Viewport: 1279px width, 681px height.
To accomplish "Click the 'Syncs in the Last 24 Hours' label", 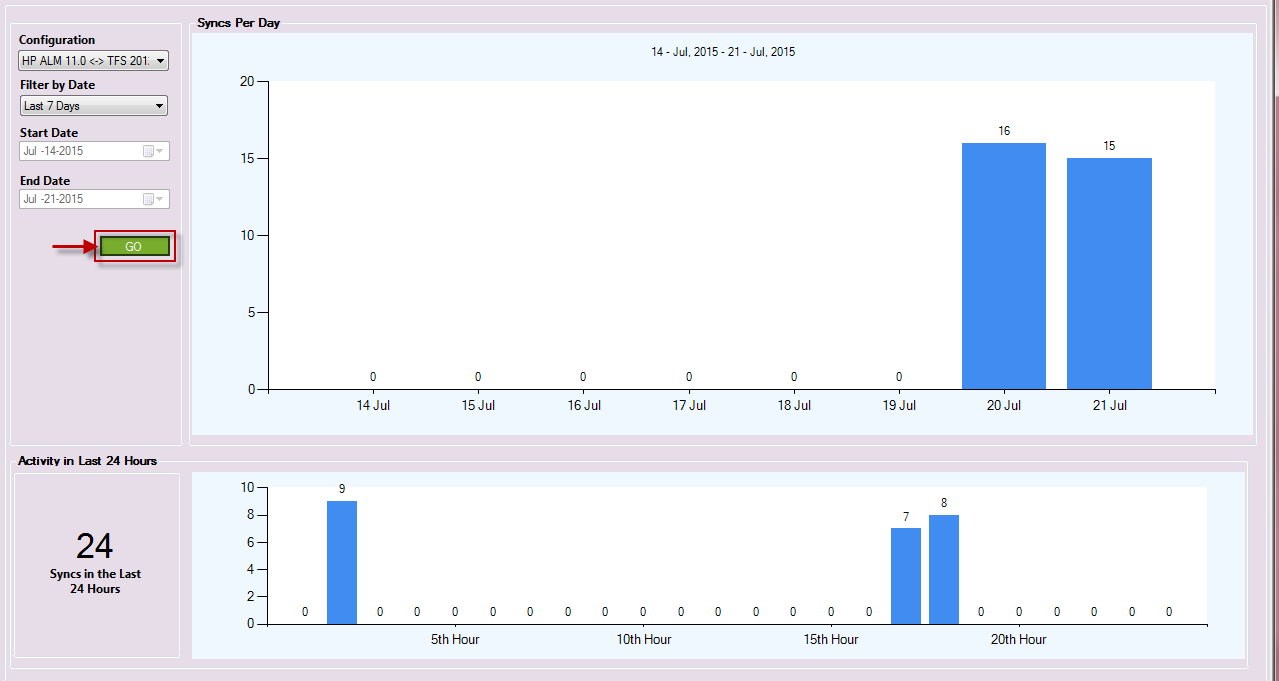I will tap(95, 581).
